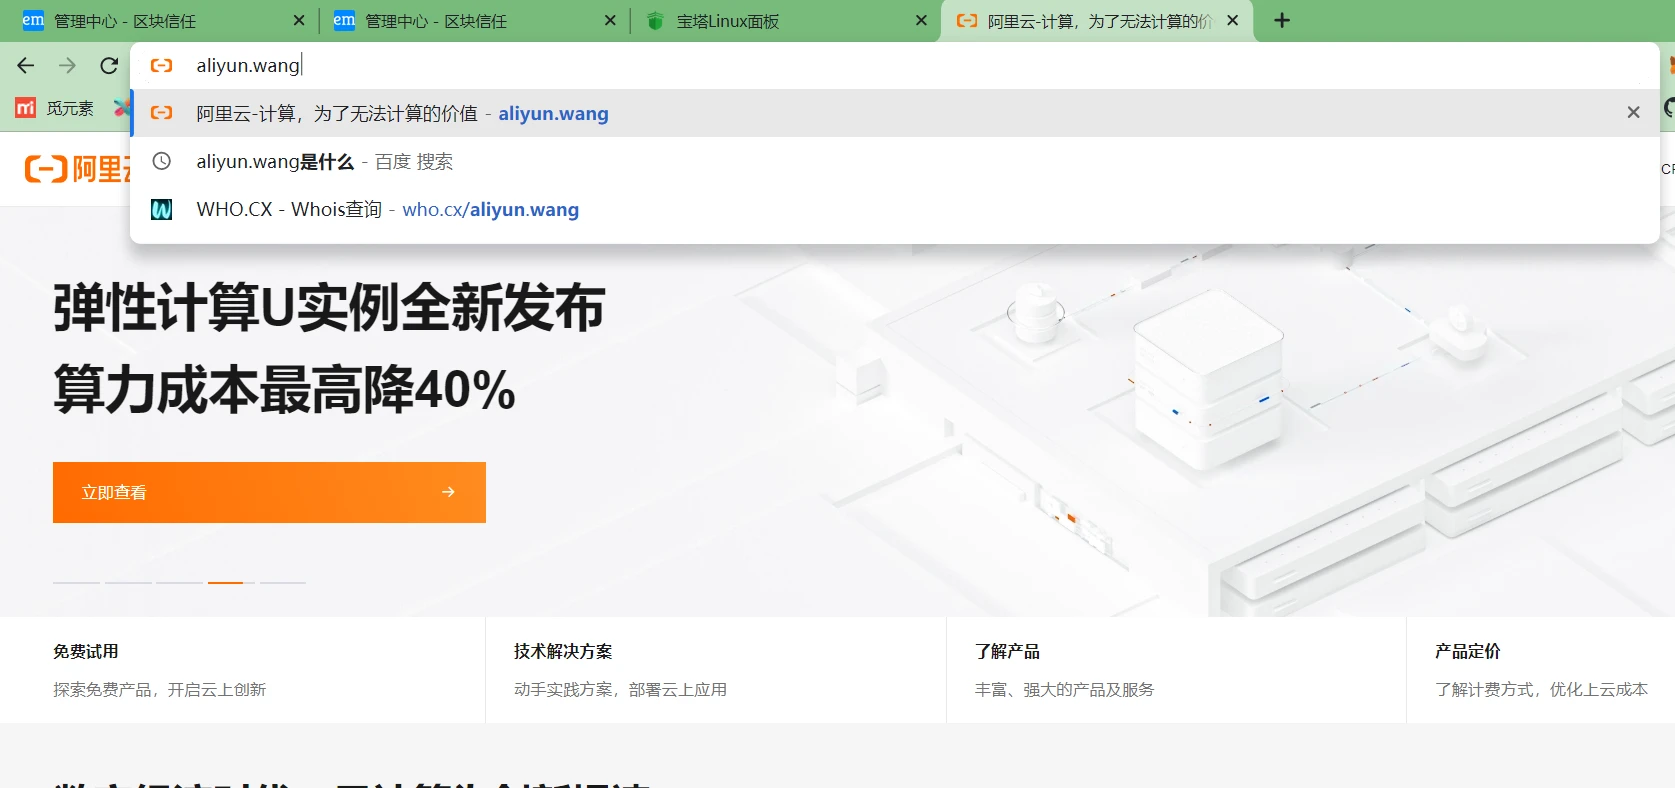Close the 宝塔Linux面板 tab

point(921,21)
